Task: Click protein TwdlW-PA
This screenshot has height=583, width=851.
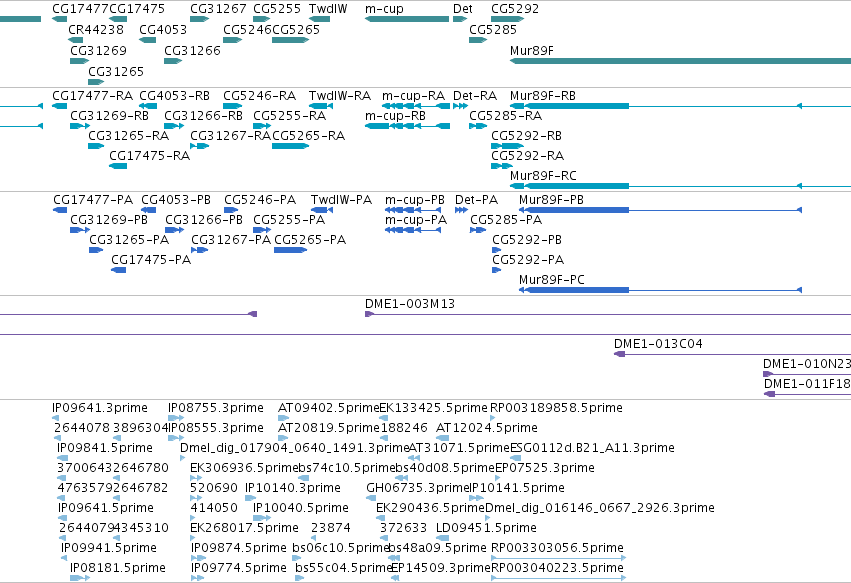Action: (x=341, y=200)
